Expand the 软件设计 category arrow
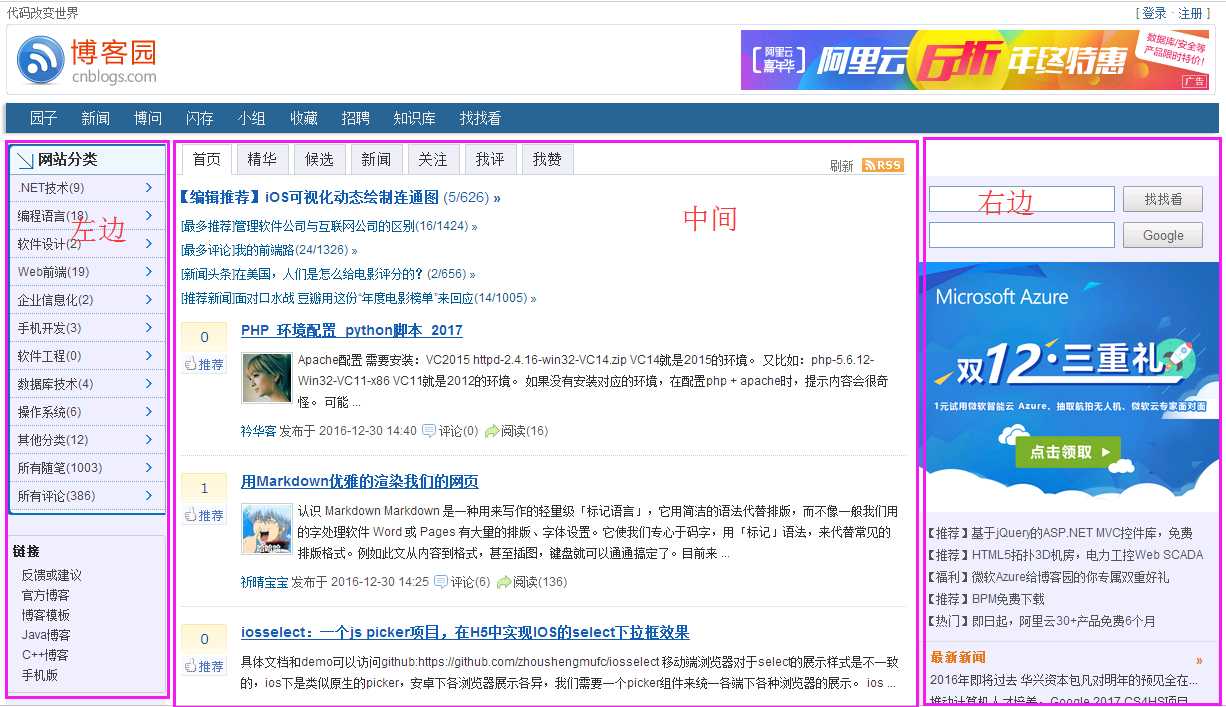The image size is (1226, 707). 148,243
